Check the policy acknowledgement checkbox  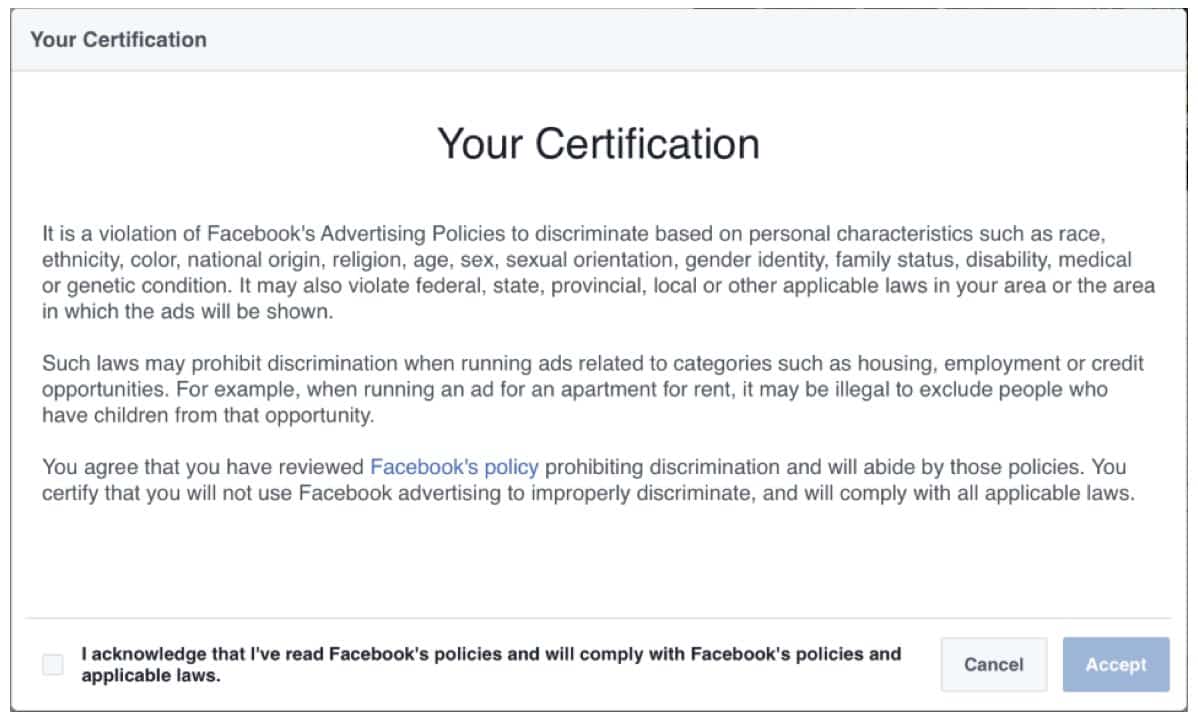[x=53, y=665]
